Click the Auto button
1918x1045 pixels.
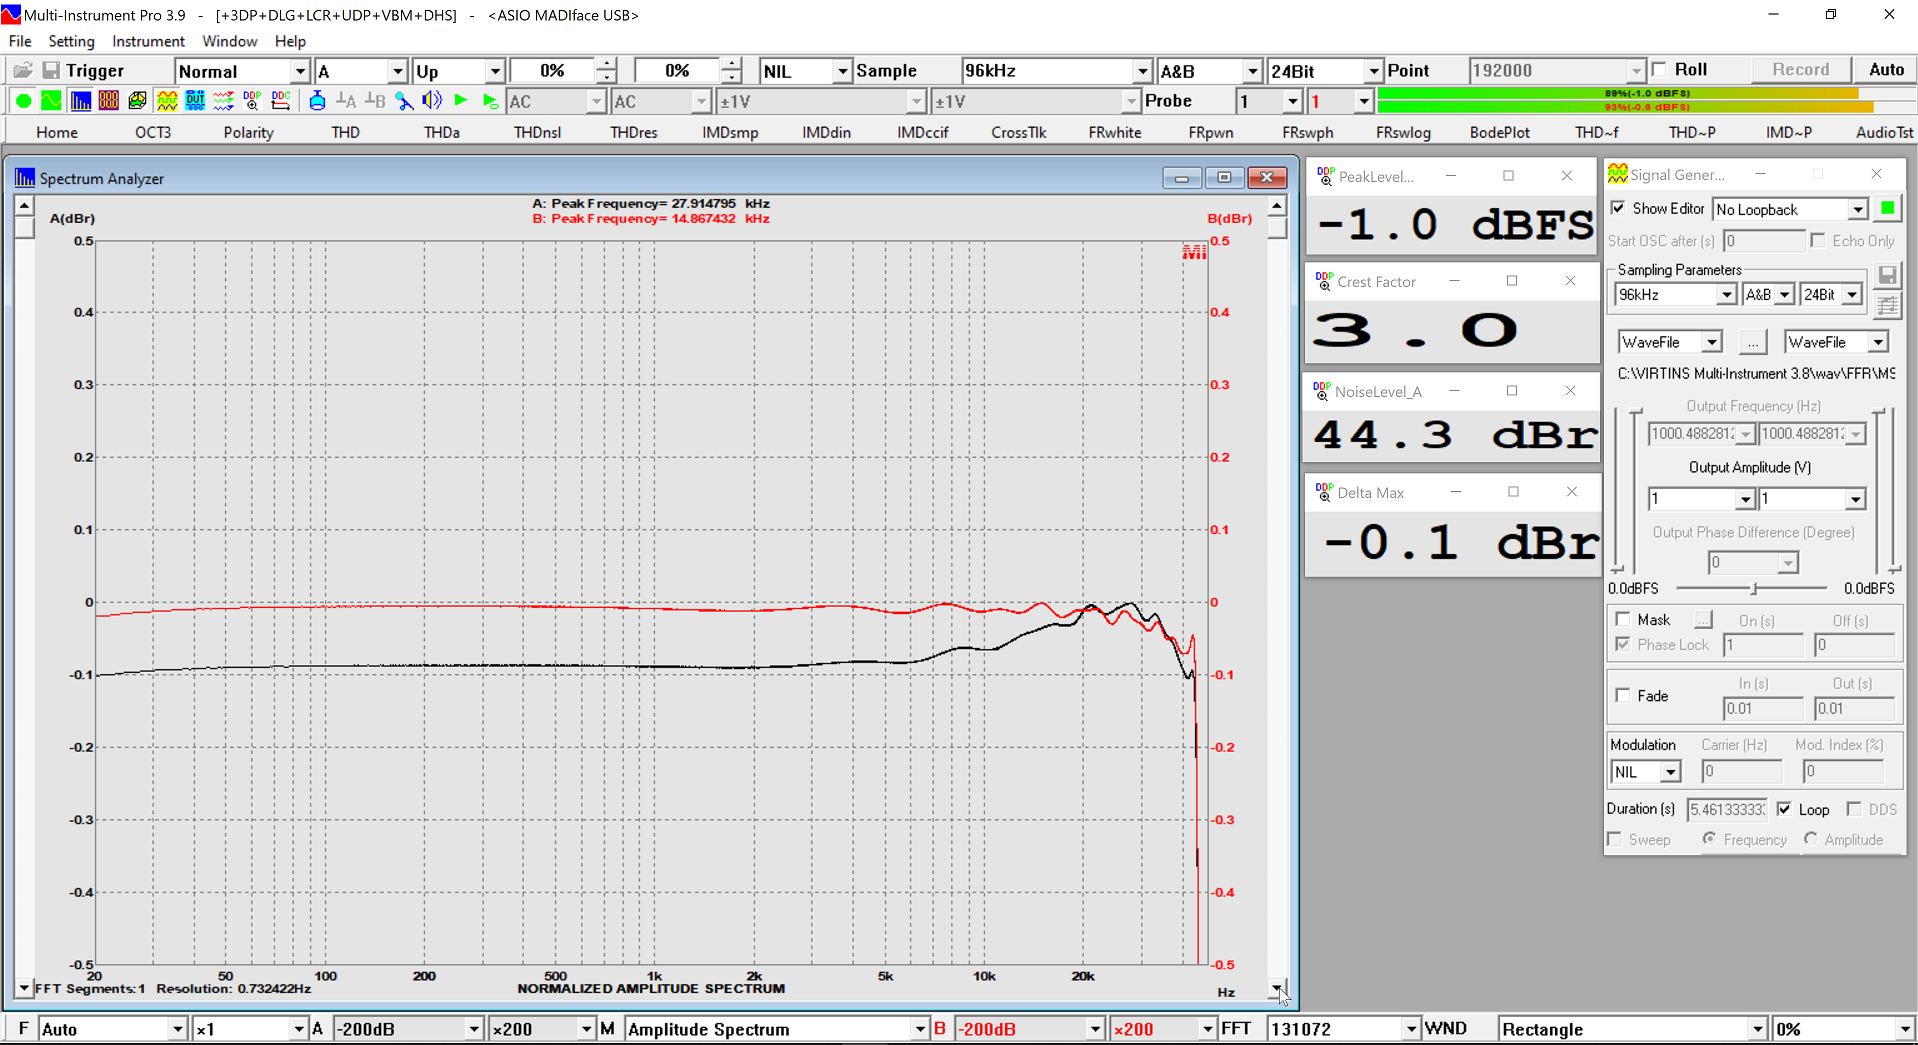point(1886,69)
